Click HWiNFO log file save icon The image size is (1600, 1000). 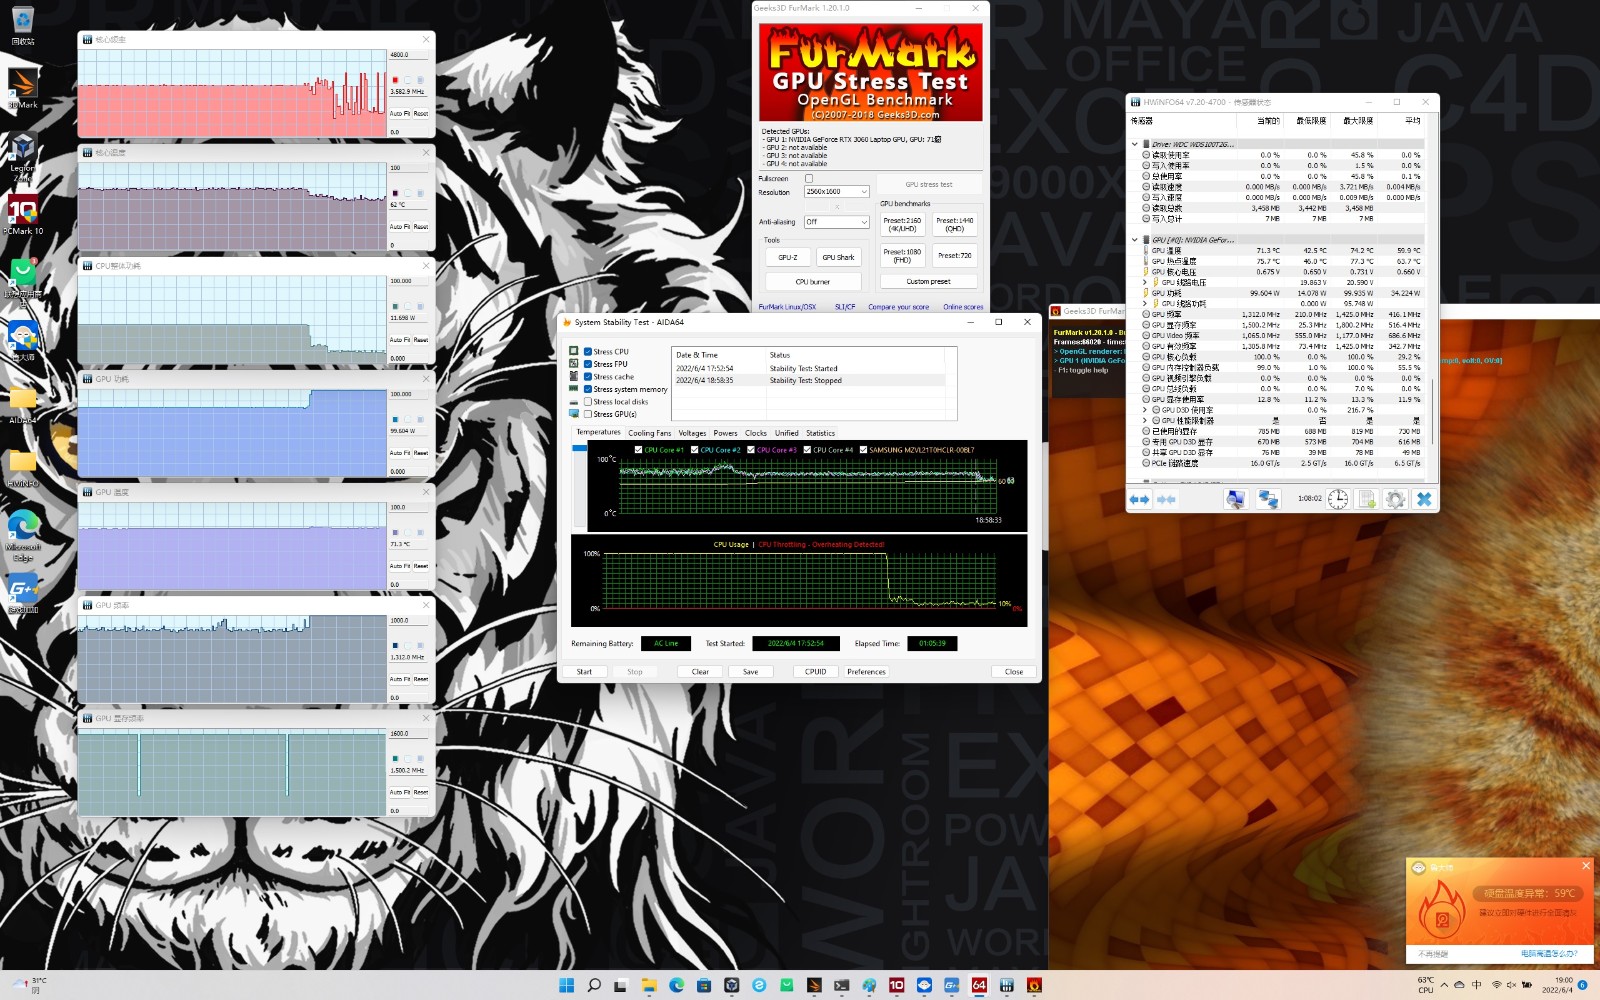pos(1367,499)
